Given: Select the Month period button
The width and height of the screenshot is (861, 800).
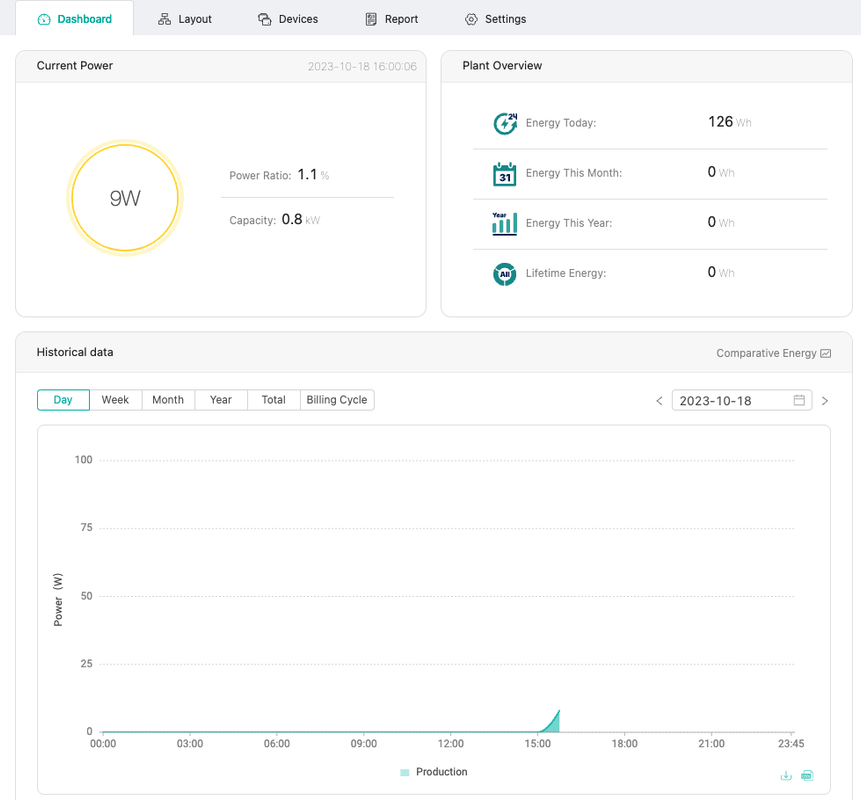Looking at the screenshot, I should pyautogui.click(x=168, y=400).
